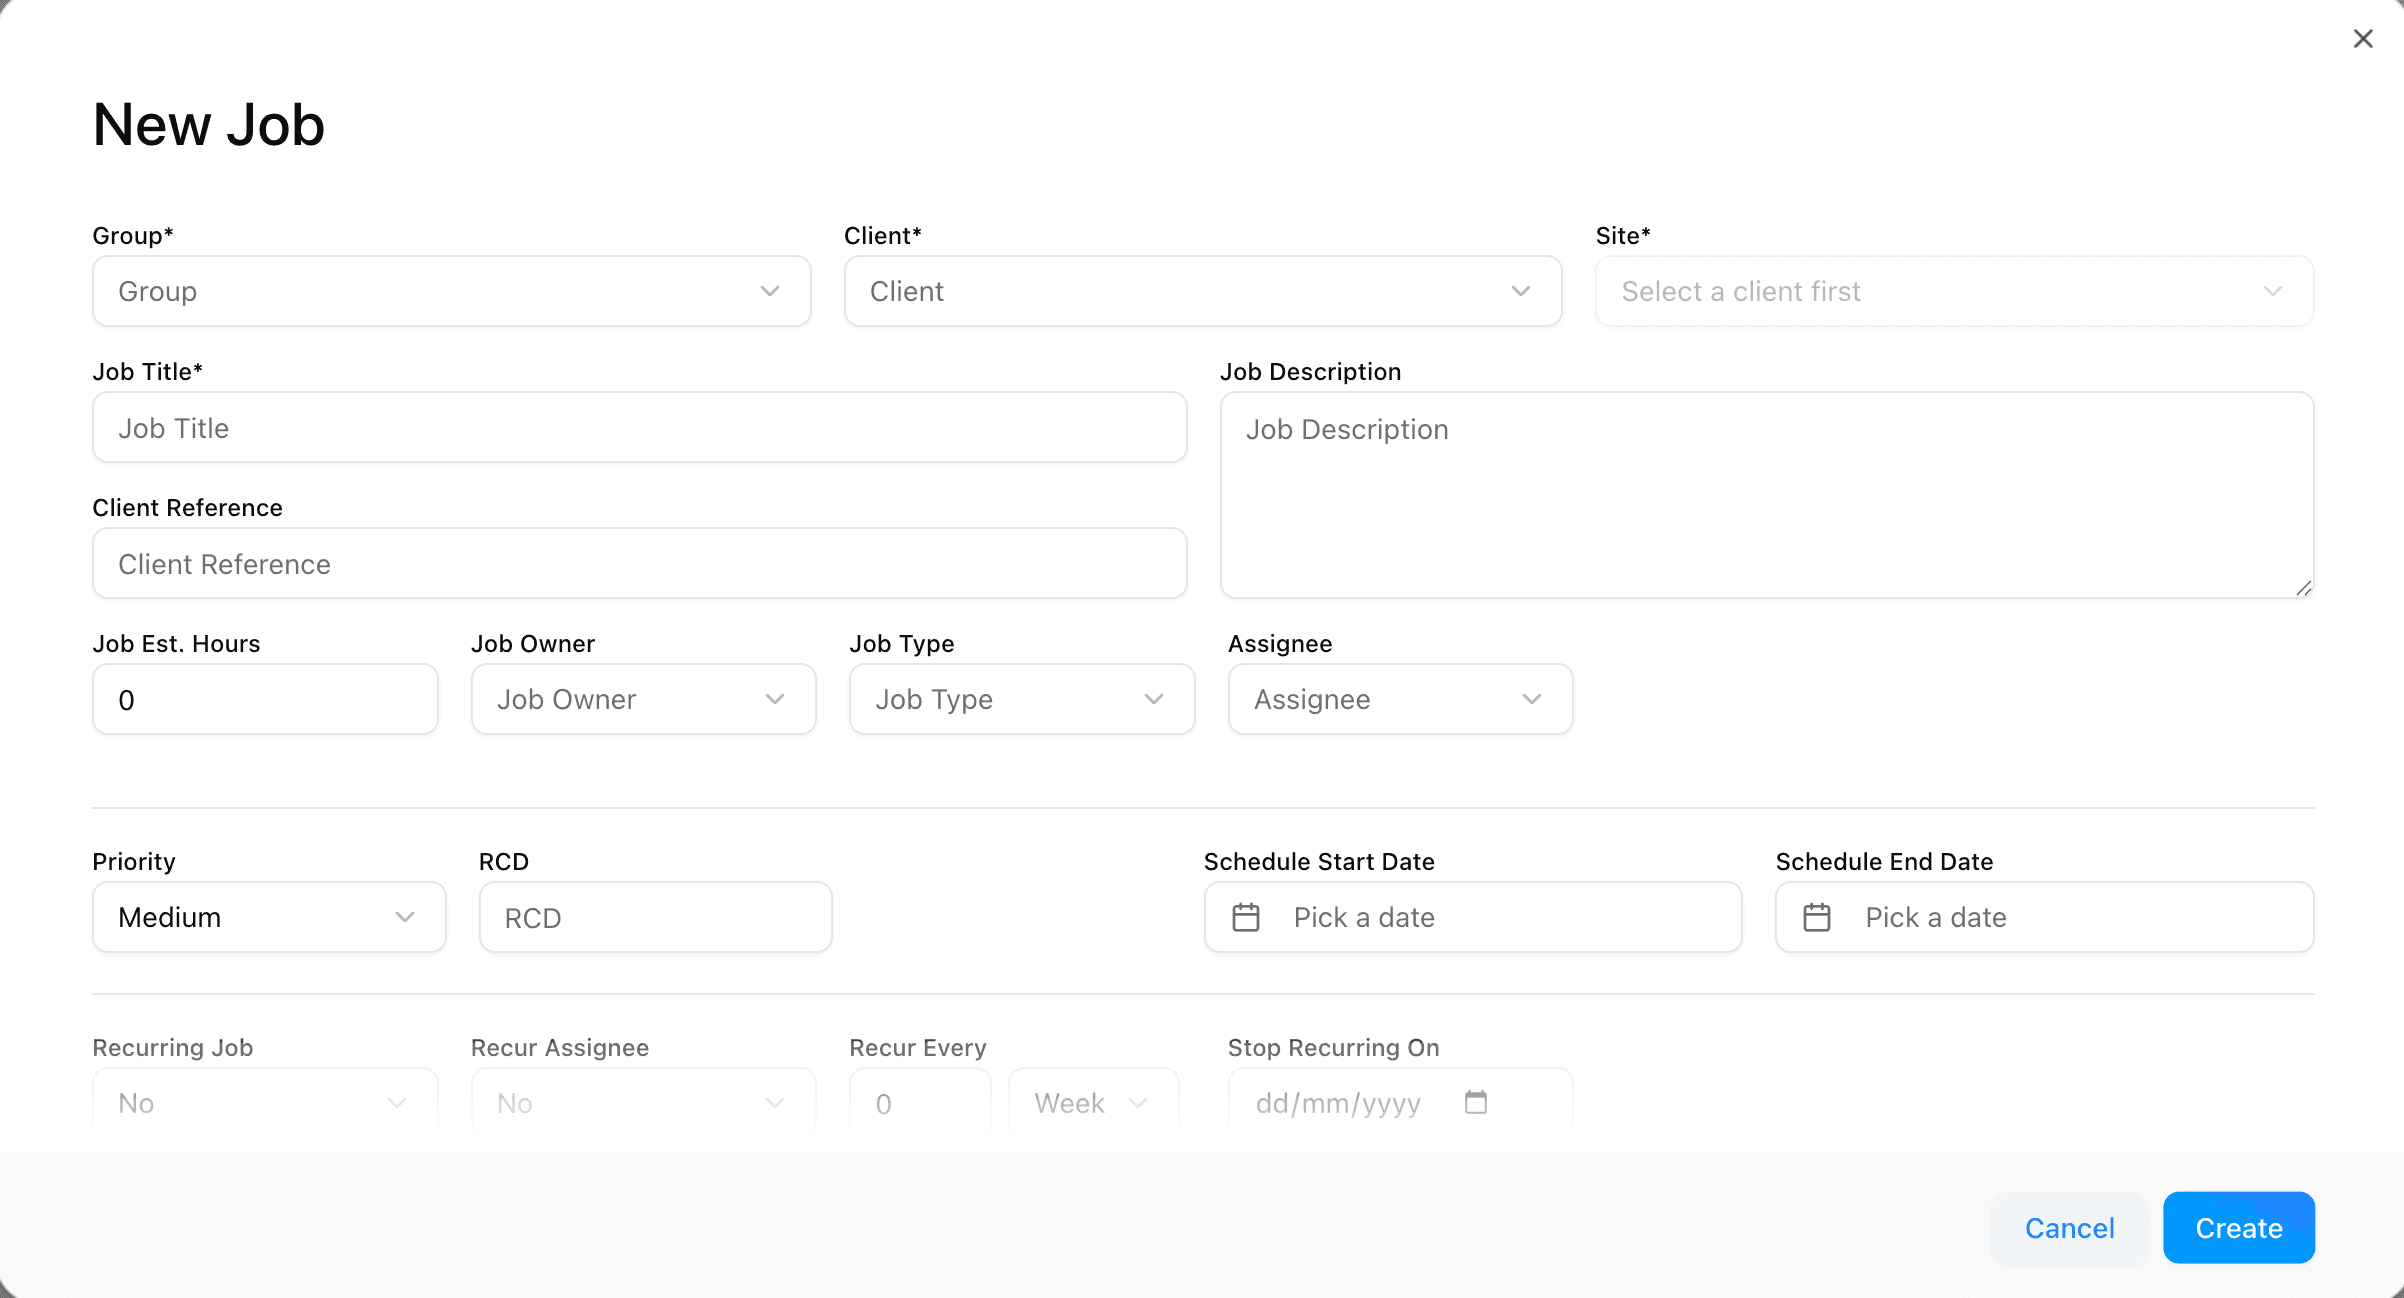Focus the Client Reference field
Screen dimensions: 2404x1298
(639, 564)
